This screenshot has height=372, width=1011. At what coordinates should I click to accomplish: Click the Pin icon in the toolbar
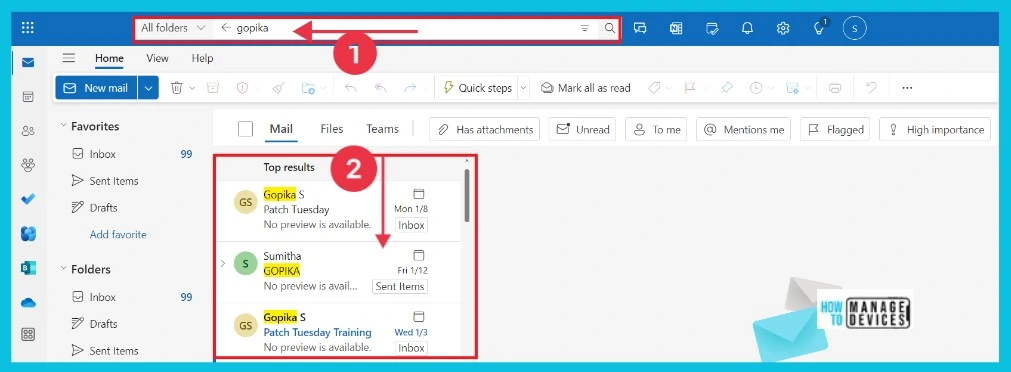726,88
